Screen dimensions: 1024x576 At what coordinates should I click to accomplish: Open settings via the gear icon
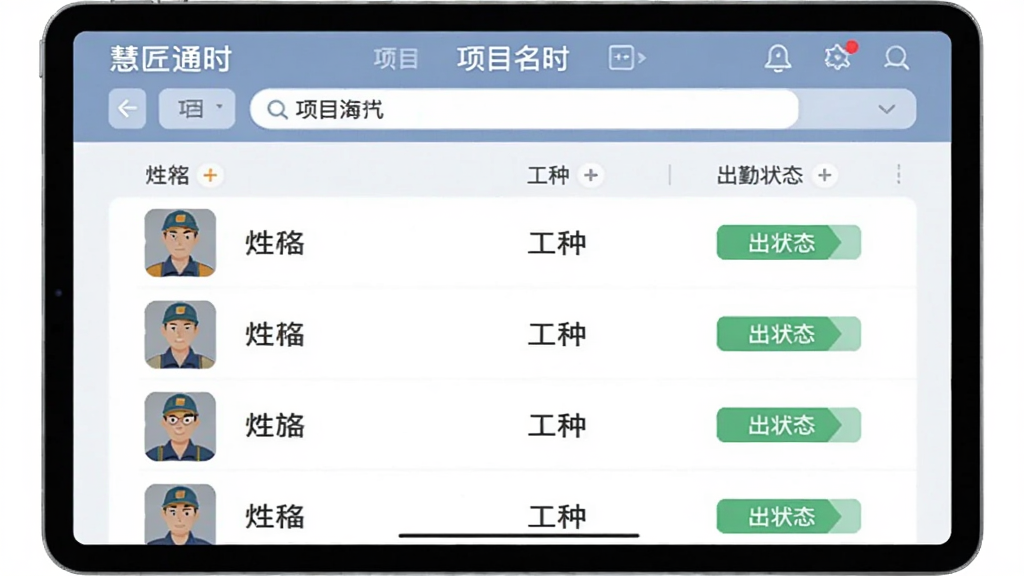838,57
